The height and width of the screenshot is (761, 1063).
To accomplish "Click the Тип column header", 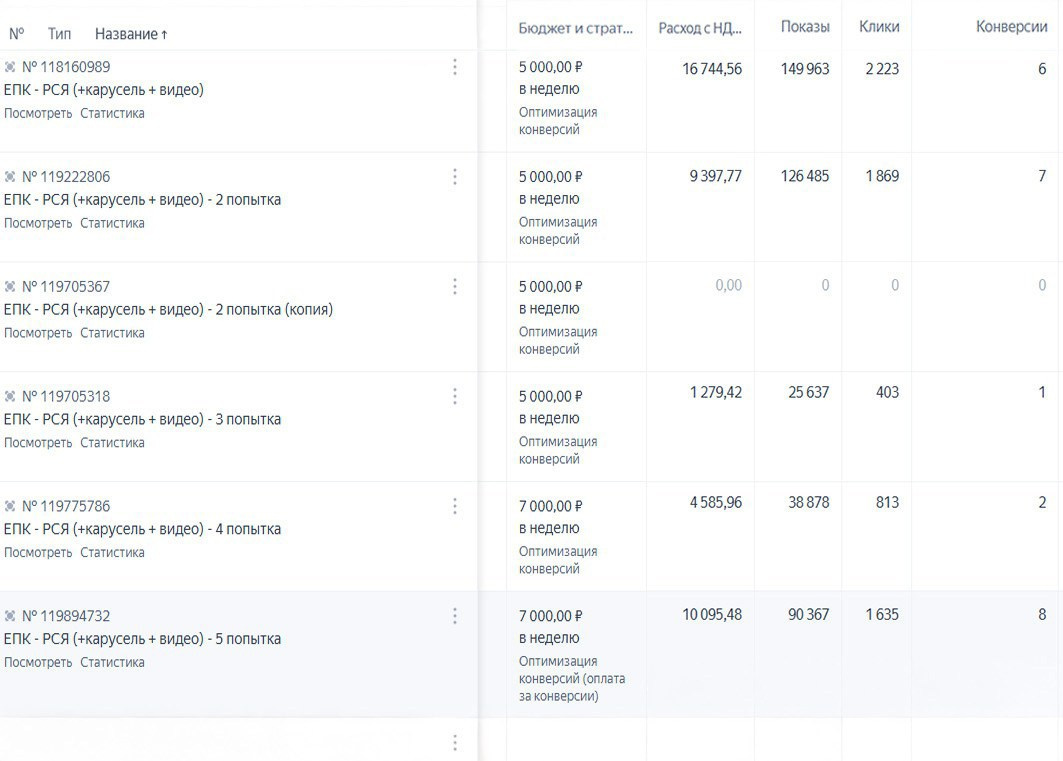I will tap(59, 34).
